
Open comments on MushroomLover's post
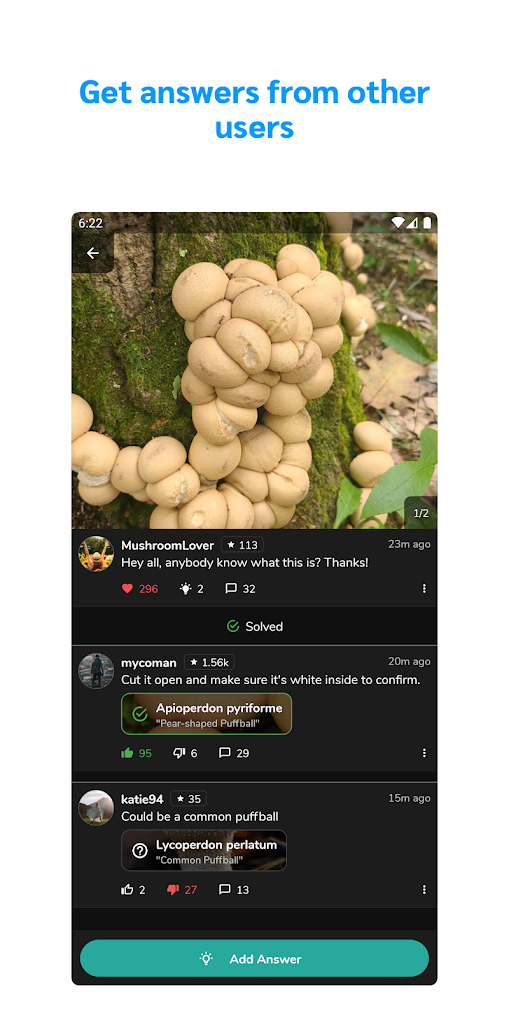coord(231,589)
